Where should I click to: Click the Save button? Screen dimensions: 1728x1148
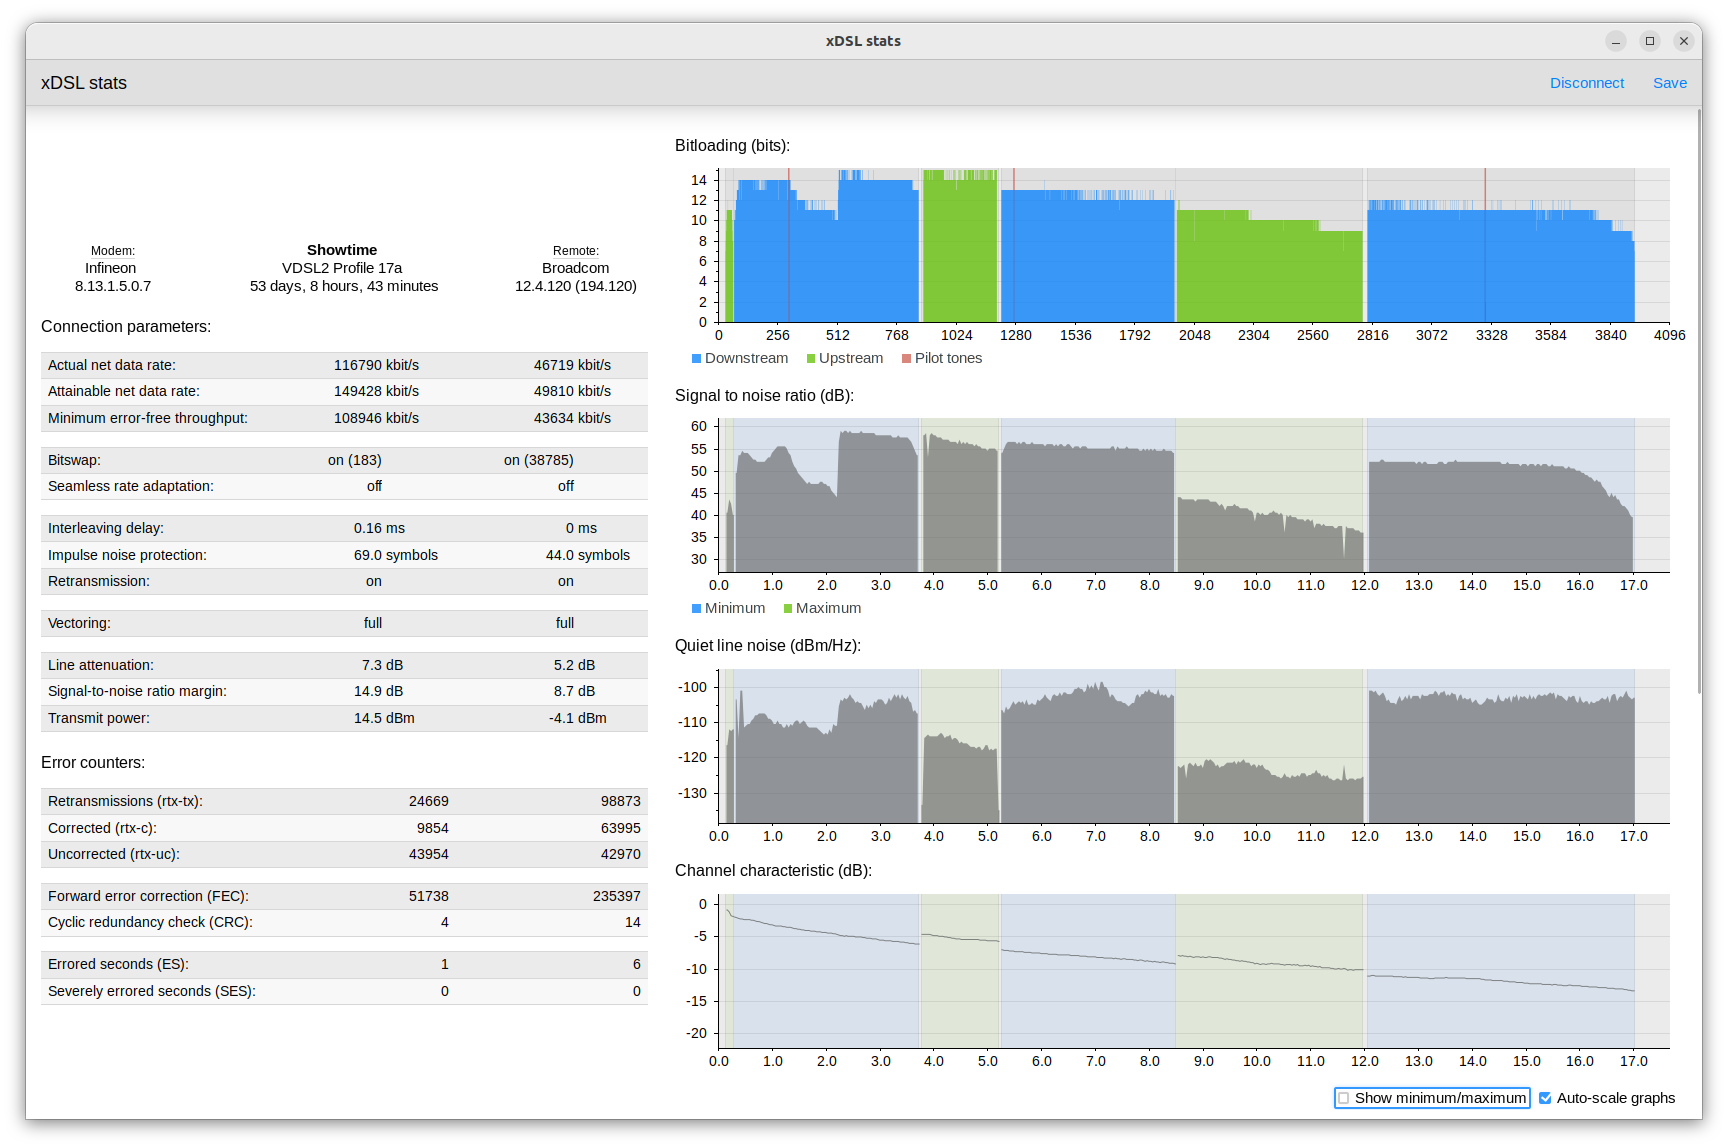click(1669, 83)
